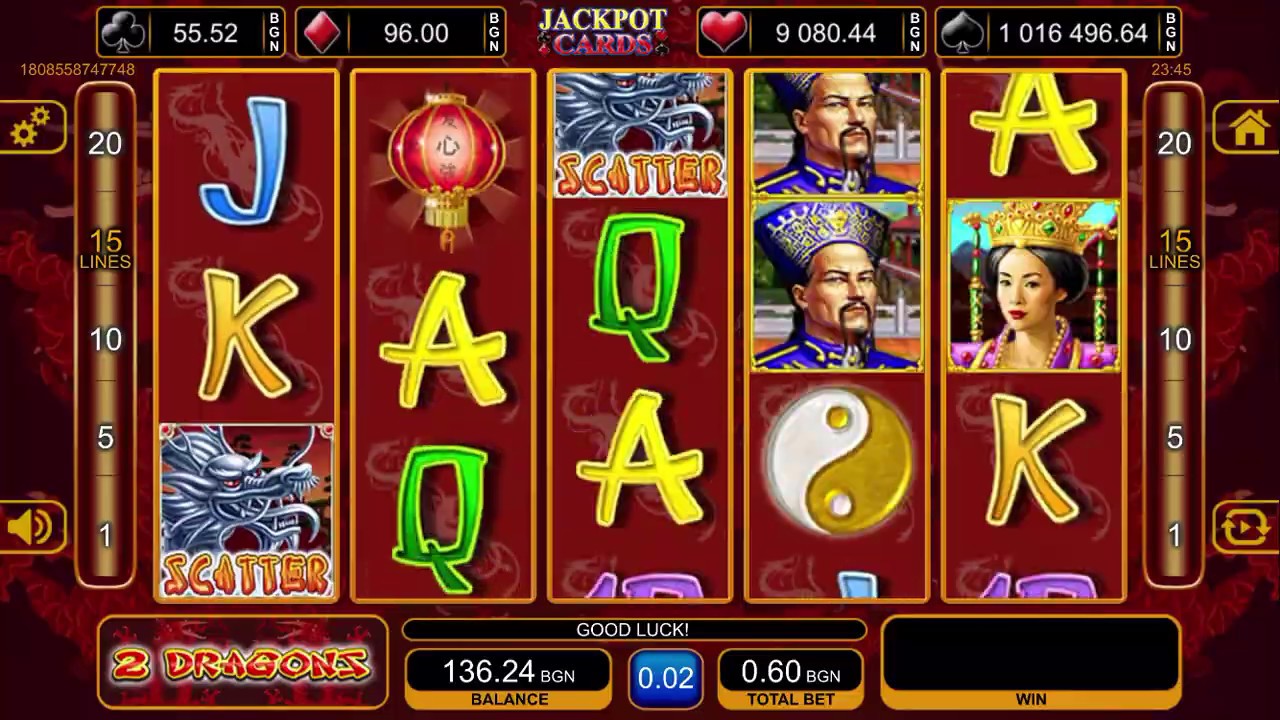Tap the yin-yang symbol on reels

(x=838, y=461)
